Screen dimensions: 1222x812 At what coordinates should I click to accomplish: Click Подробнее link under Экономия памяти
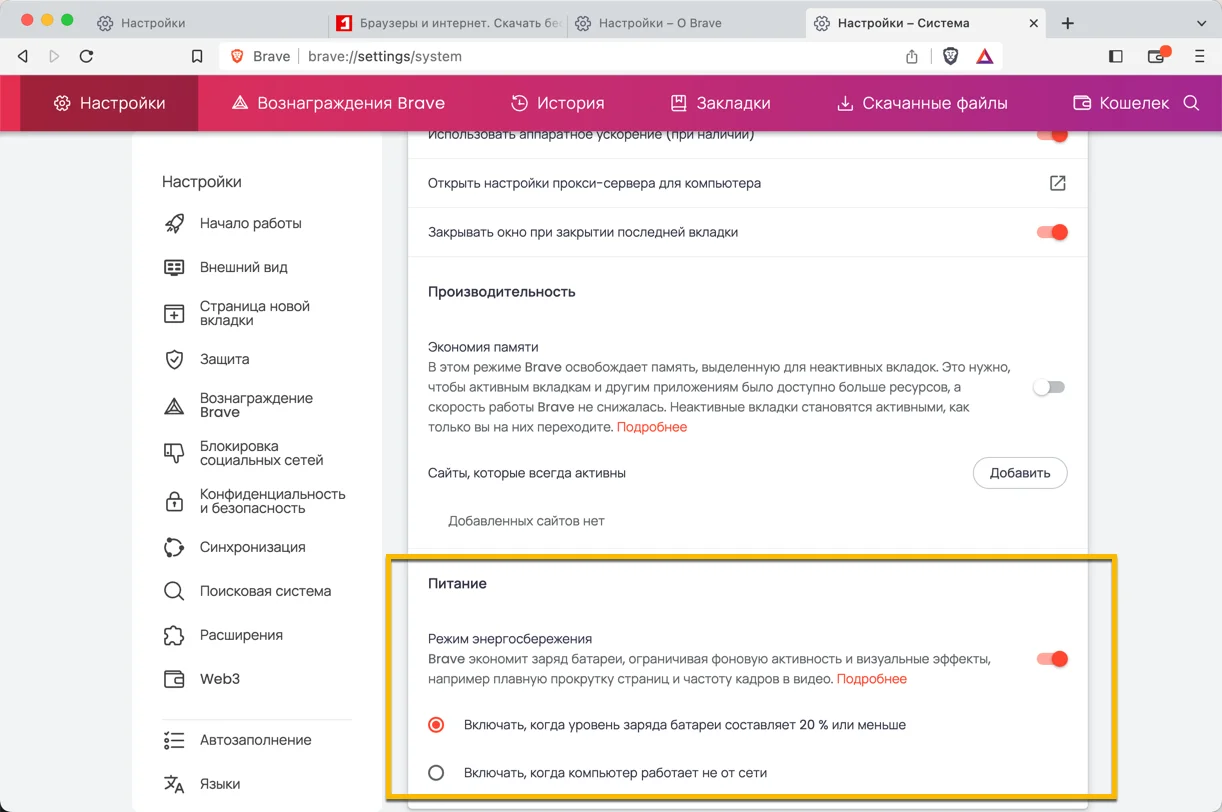(x=652, y=427)
